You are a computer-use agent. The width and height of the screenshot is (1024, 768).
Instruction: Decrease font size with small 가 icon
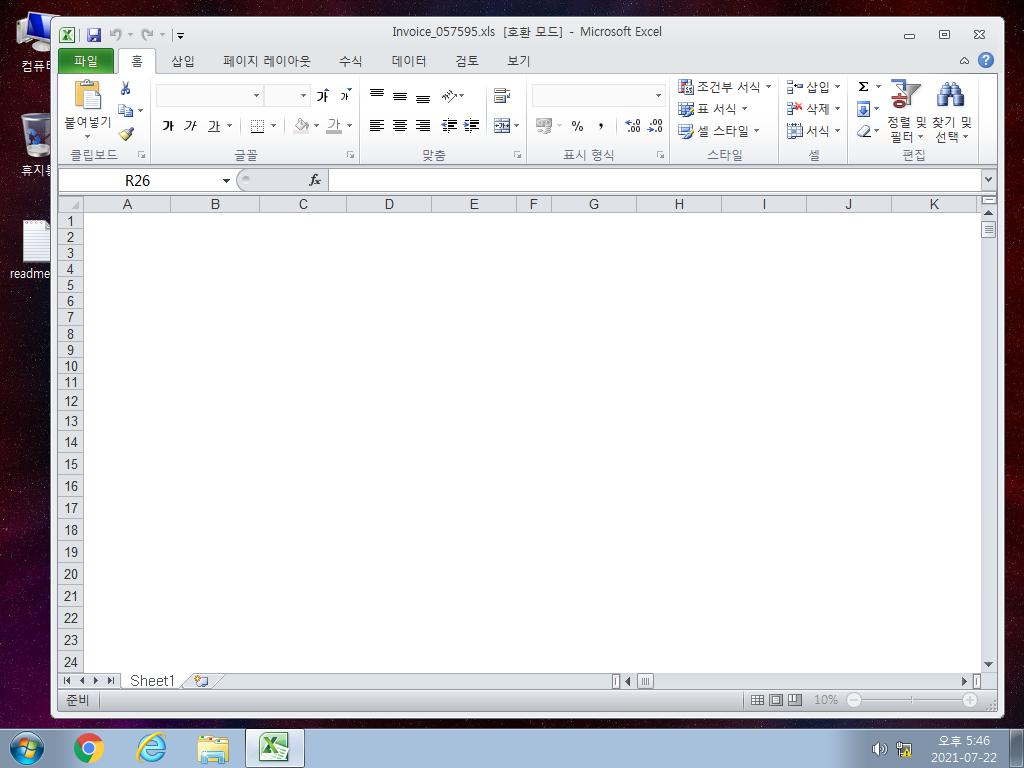tap(345, 95)
